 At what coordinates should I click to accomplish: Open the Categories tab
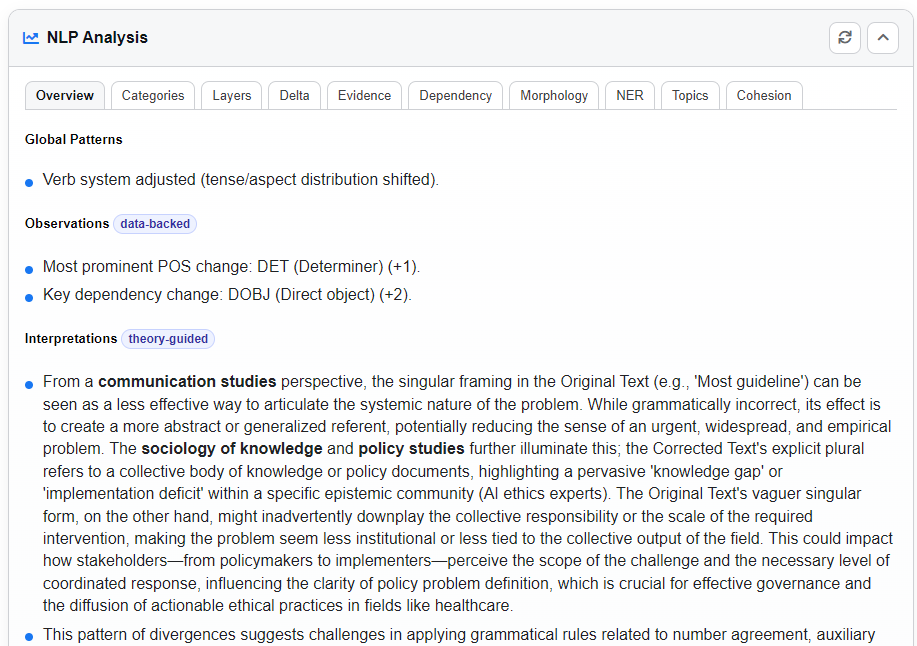153,96
